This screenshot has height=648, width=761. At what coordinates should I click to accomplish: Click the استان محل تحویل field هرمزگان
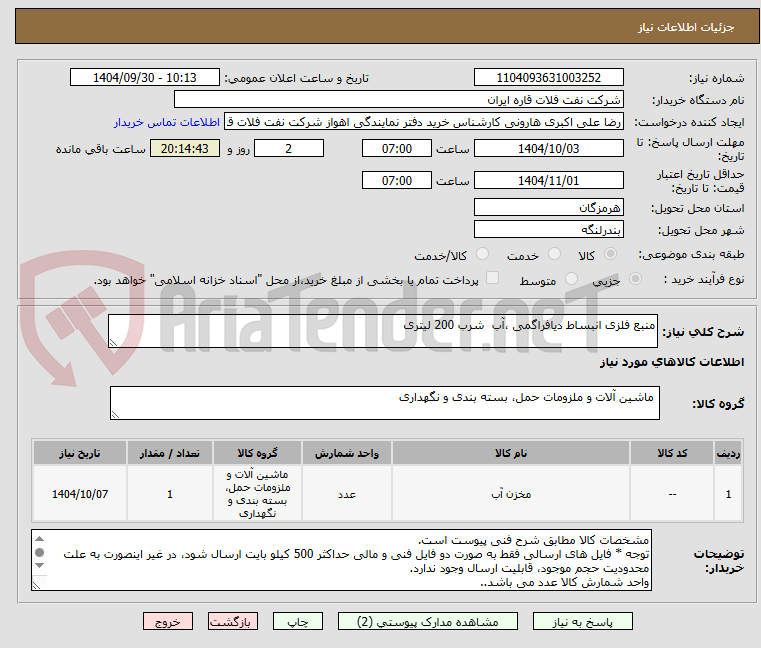point(548,207)
